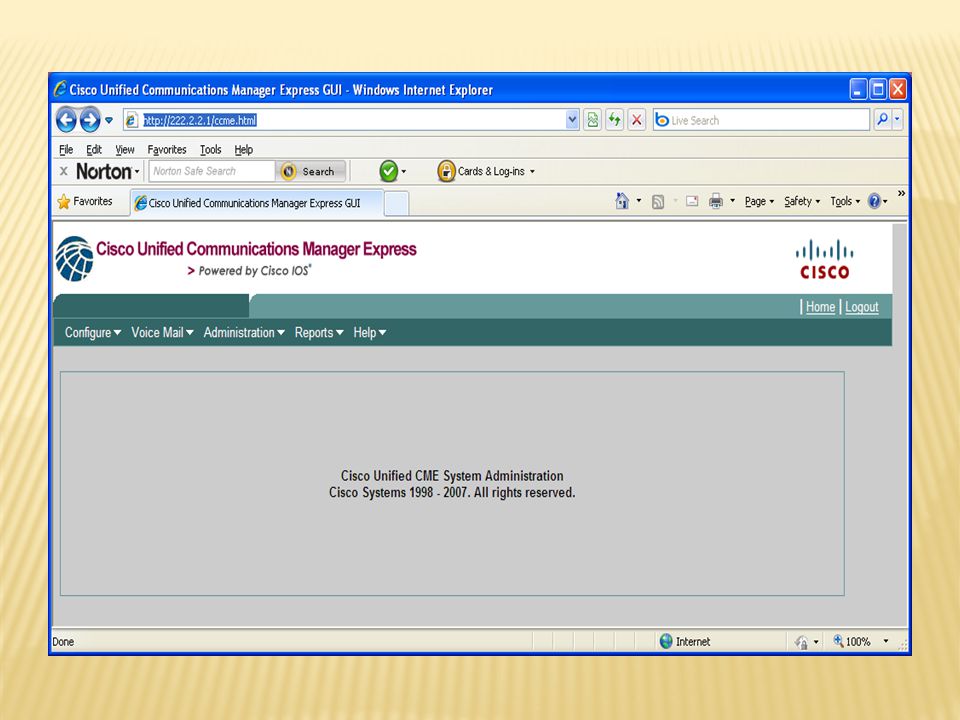Open search provider options dropdown
This screenshot has width=960, height=720.
898,120
